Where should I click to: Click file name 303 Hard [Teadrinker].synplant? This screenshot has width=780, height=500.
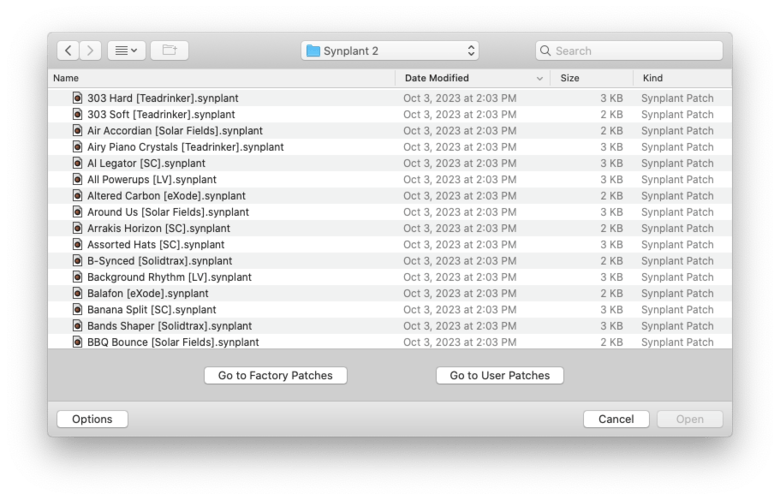pyautogui.click(x=163, y=98)
